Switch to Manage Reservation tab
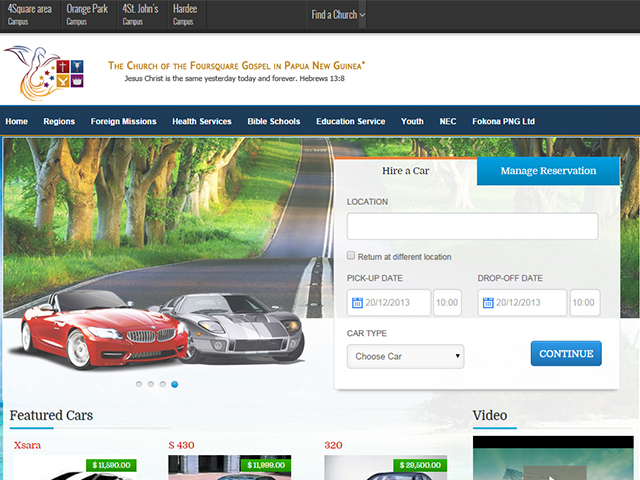The width and height of the screenshot is (640, 480). coord(548,171)
